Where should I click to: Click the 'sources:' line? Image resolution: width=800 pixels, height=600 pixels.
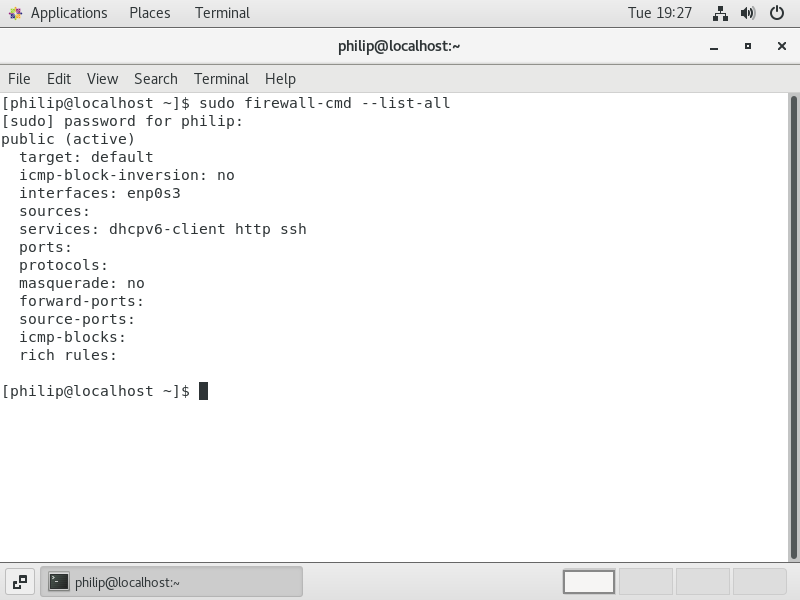pyautogui.click(x=55, y=211)
